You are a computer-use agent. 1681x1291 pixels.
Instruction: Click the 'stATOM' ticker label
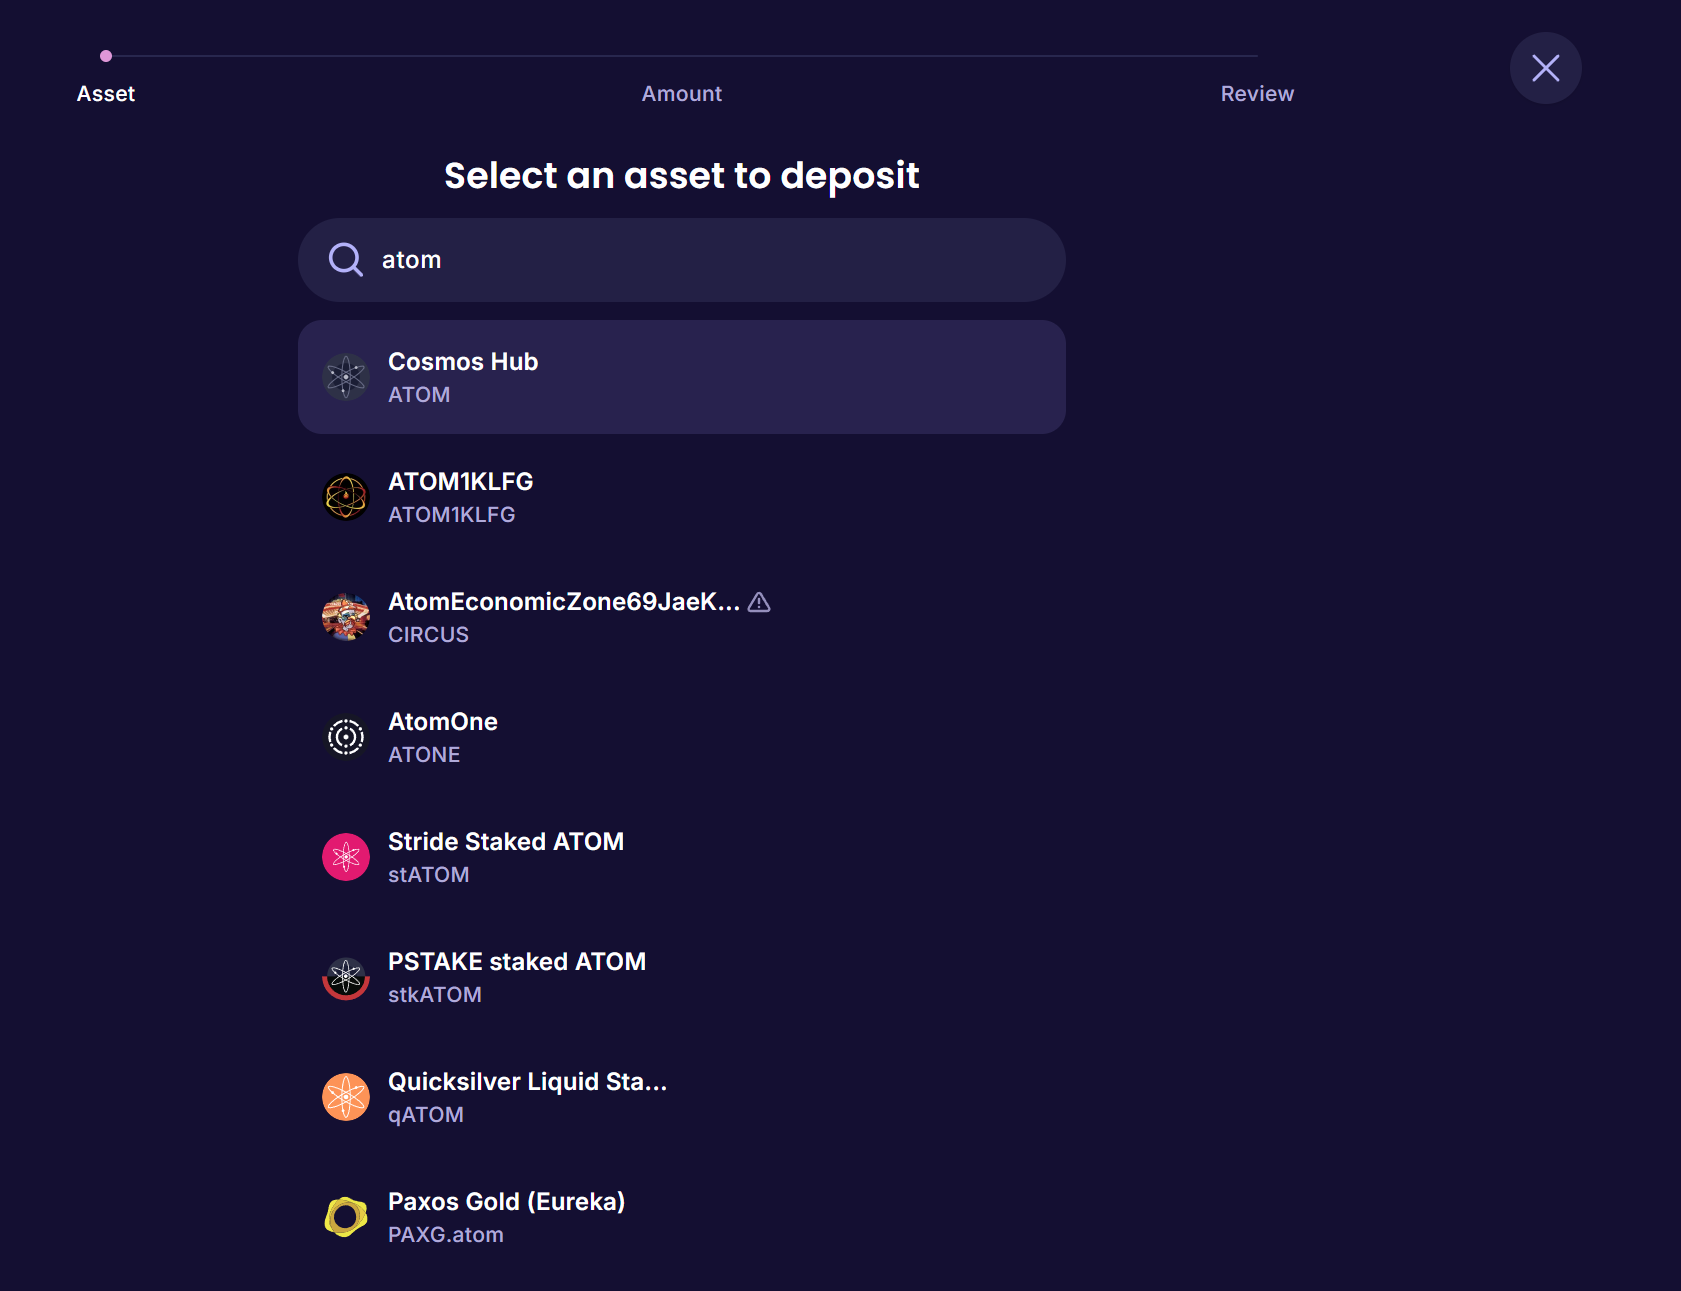429,875
